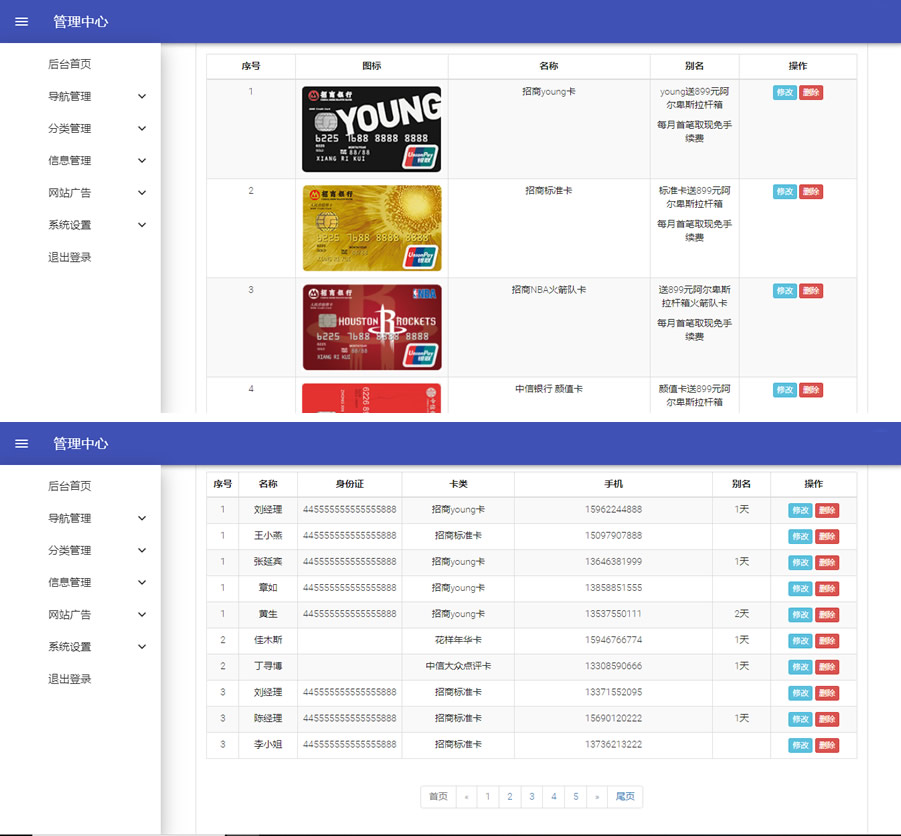
Task: Click 删除 for the 招商标准卡 card row
Action: (811, 191)
